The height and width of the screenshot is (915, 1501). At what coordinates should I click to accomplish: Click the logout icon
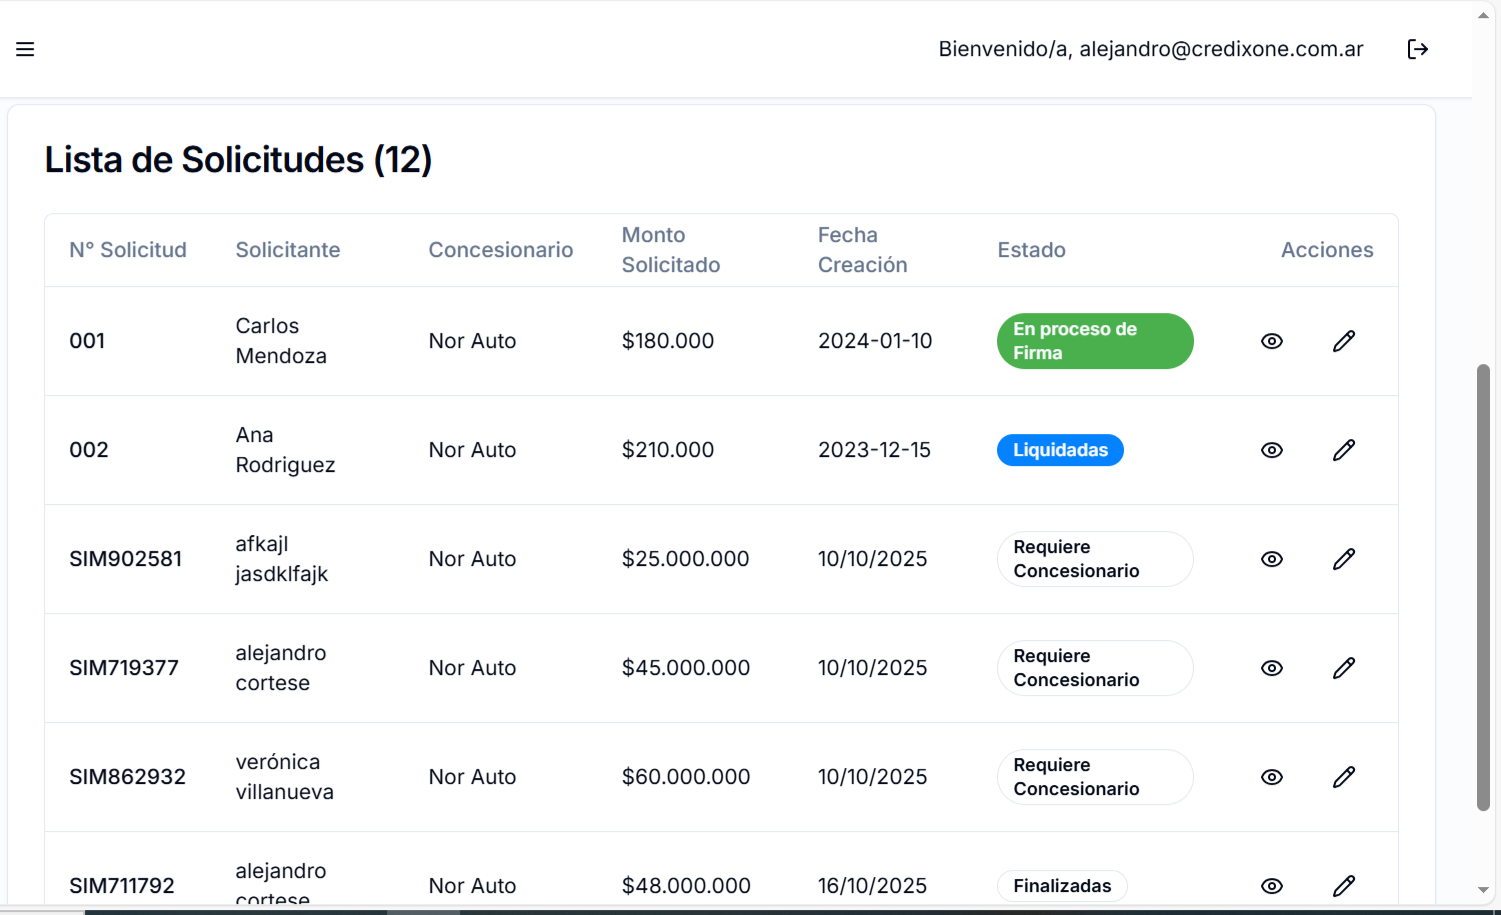coord(1418,48)
